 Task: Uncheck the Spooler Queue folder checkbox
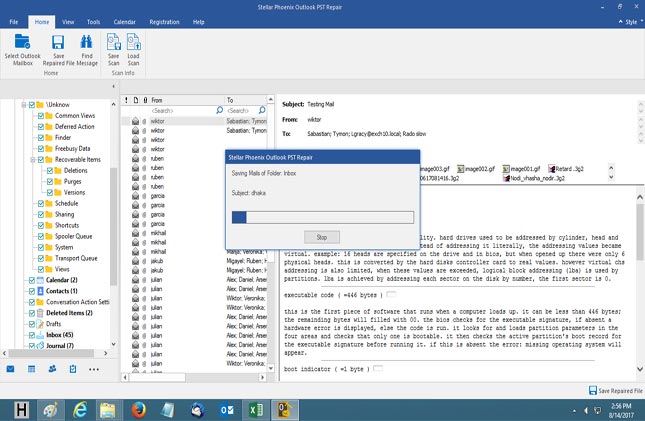coord(41,236)
